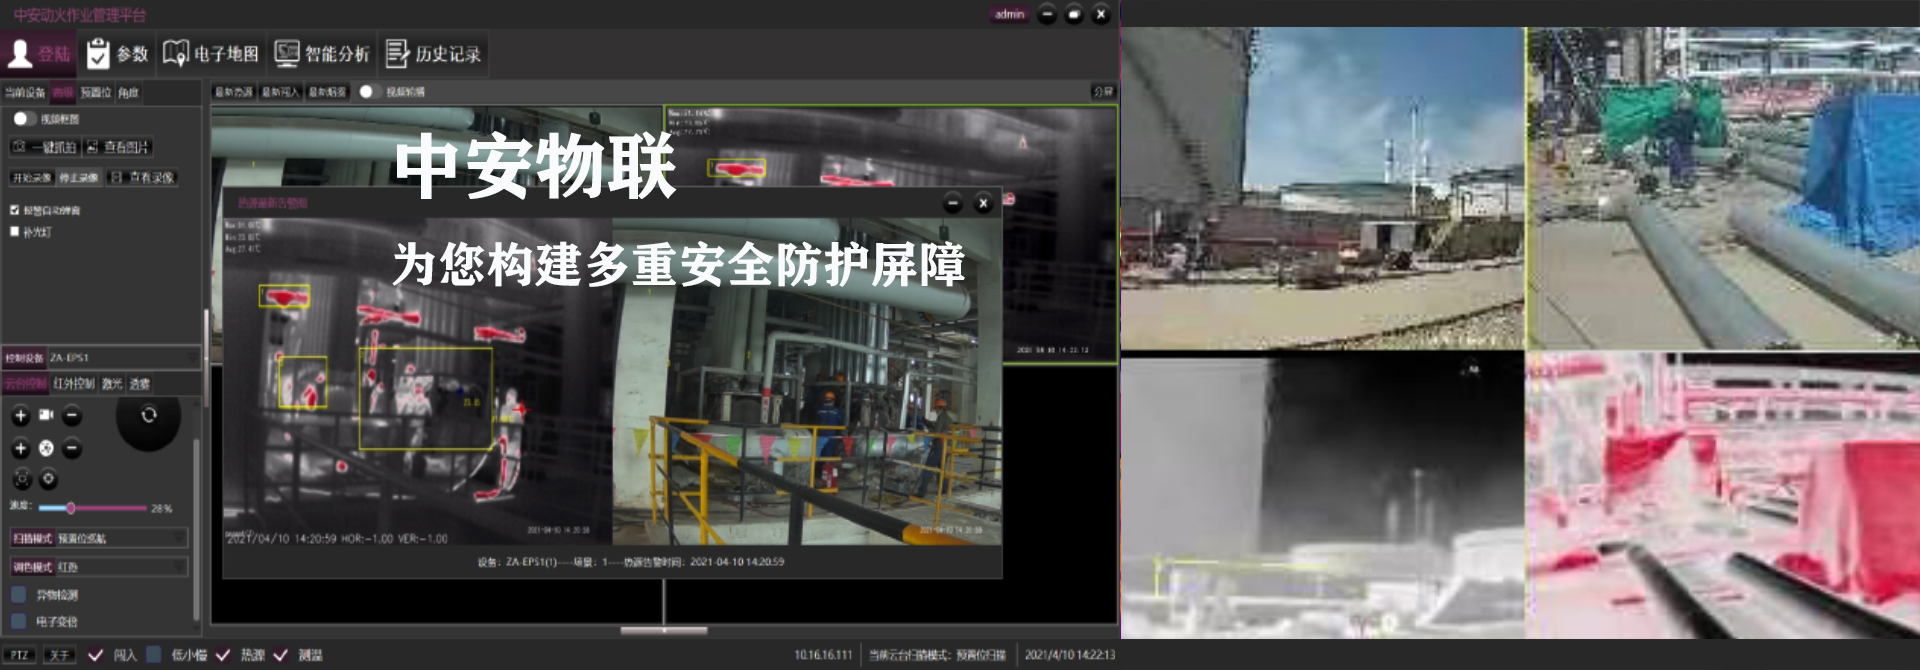
Task: Toggle the 热源 heat source checkbox
Action: (x=223, y=655)
